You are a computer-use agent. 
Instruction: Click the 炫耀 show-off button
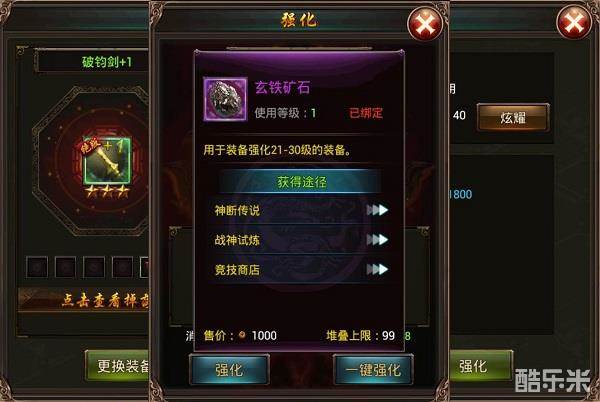point(513,118)
